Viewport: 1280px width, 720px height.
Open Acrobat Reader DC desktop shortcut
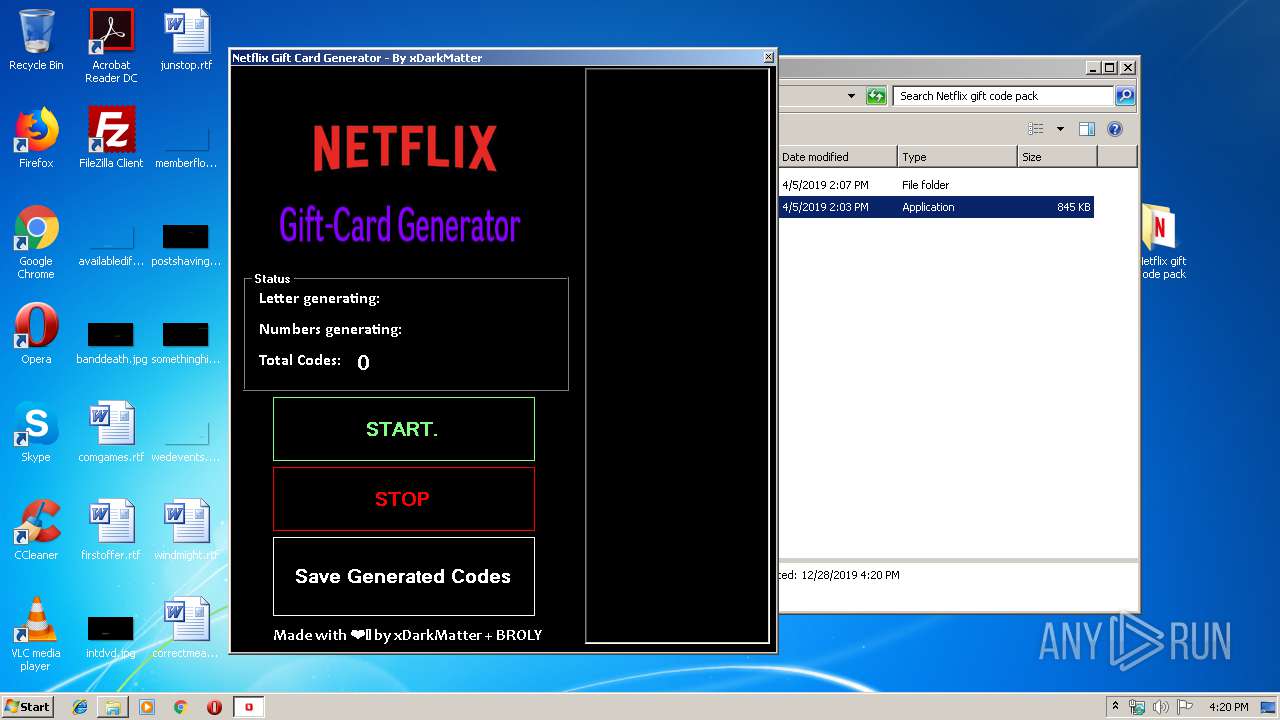click(x=111, y=46)
